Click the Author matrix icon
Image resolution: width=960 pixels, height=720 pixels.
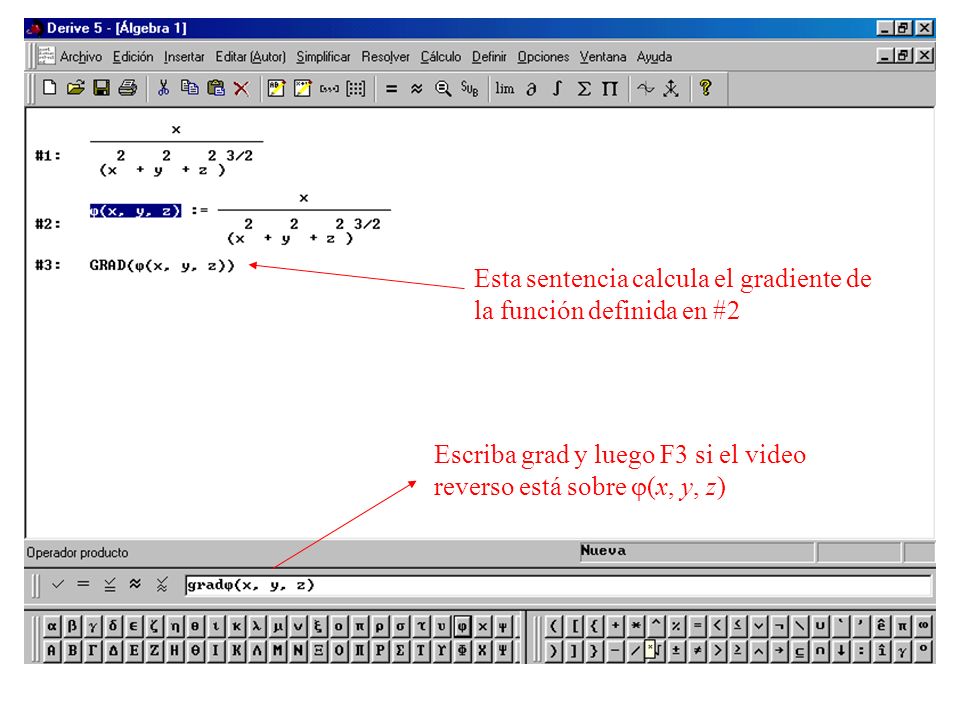(x=355, y=88)
